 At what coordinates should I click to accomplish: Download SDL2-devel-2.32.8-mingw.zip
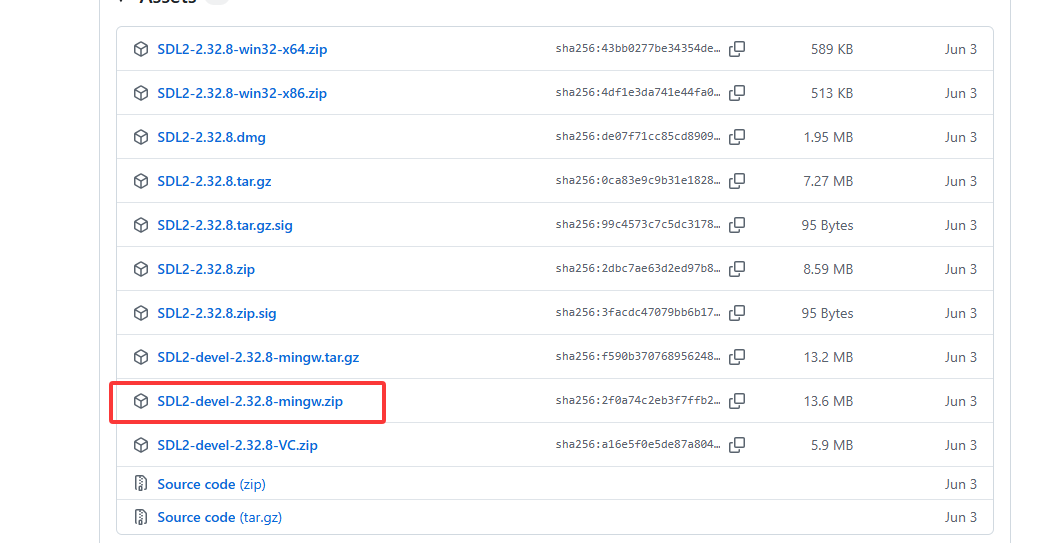(x=250, y=401)
